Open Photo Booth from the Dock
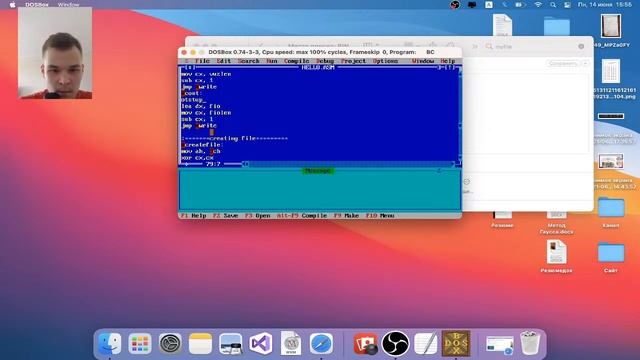This screenshot has height=360, width=640. [365, 344]
